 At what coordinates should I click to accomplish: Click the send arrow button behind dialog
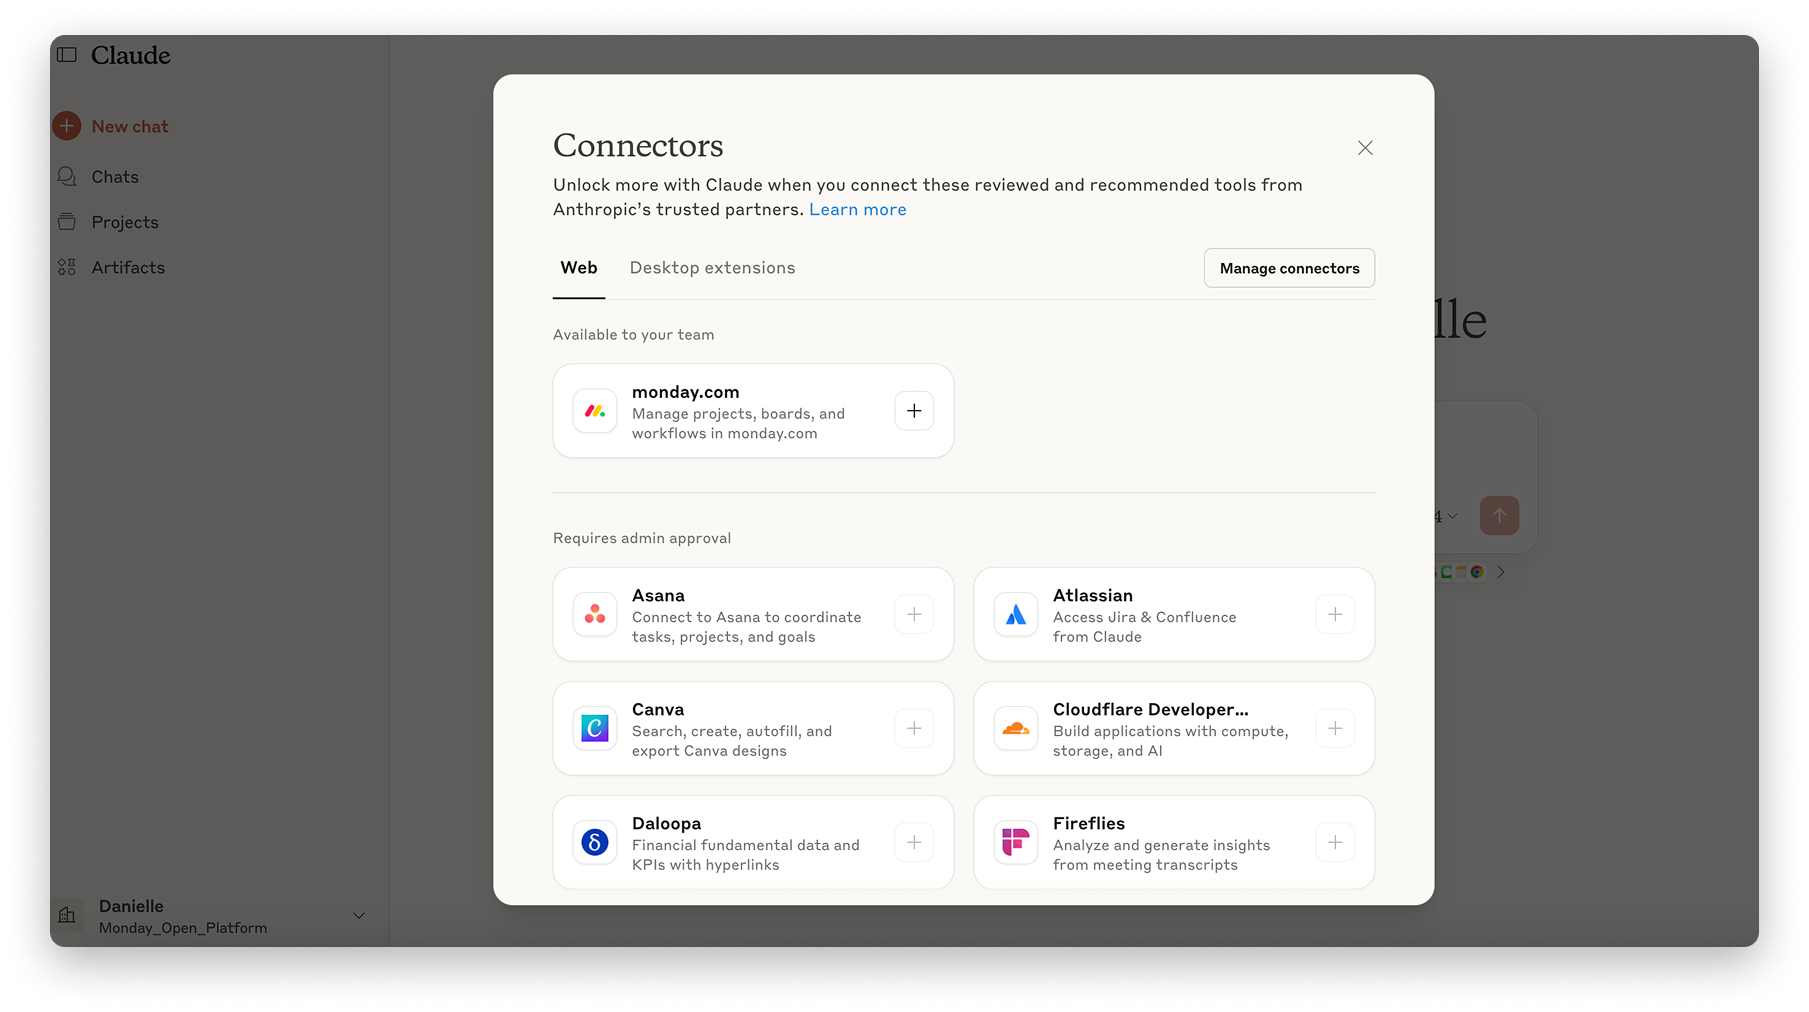point(1499,516)
